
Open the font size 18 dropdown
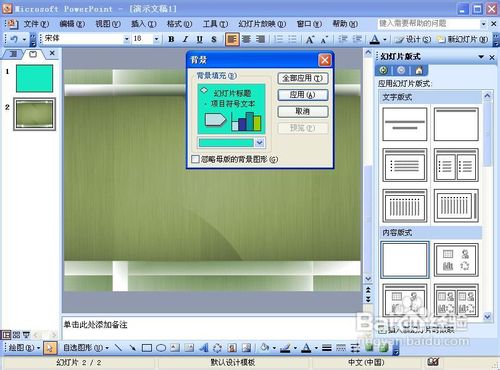156,39
